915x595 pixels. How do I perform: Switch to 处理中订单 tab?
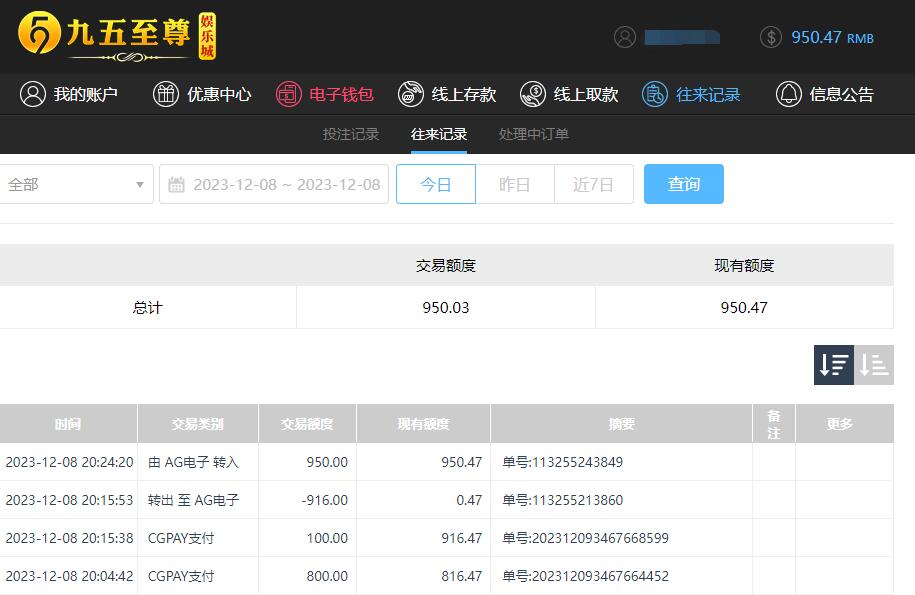(x=533, y=134)
